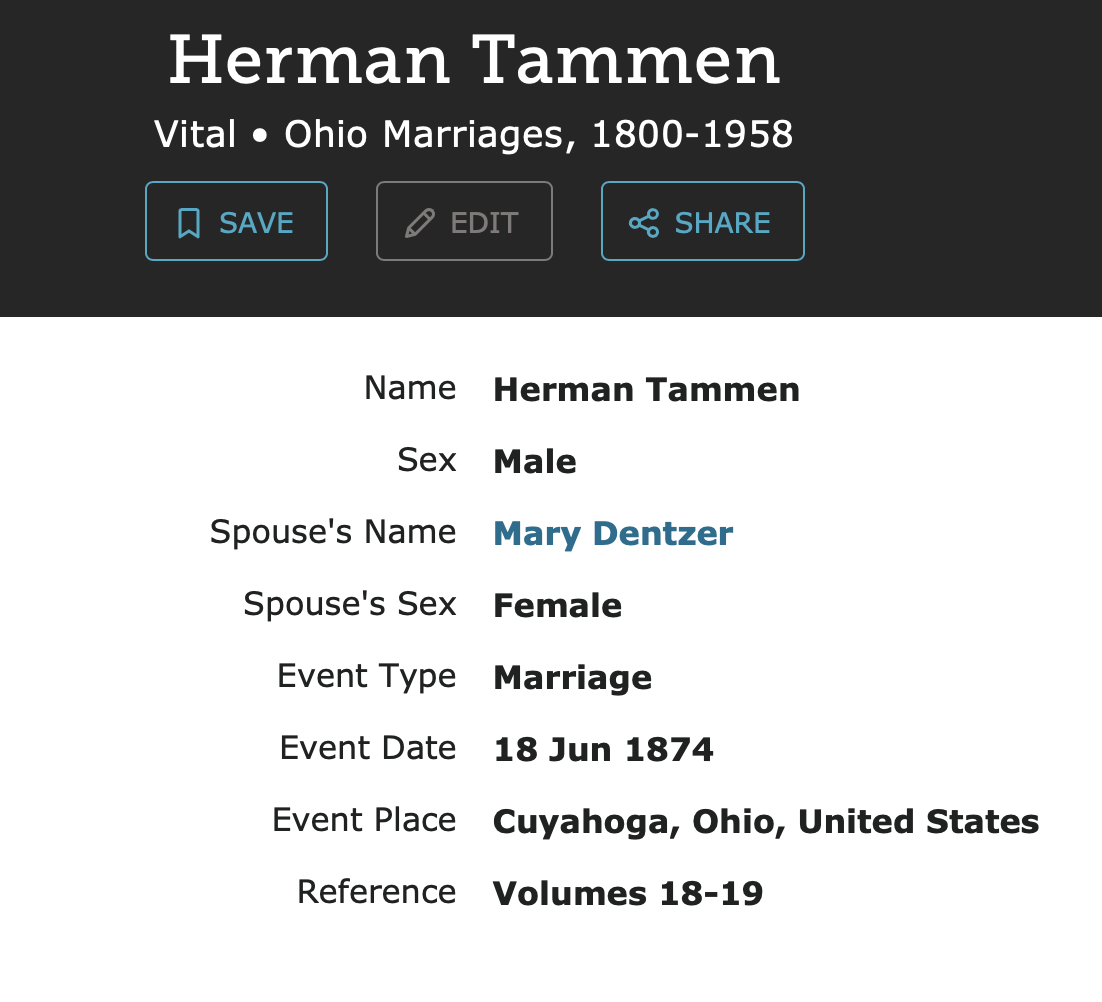Click the 18 Jun 1874 event date

click(x=603, y=749)
